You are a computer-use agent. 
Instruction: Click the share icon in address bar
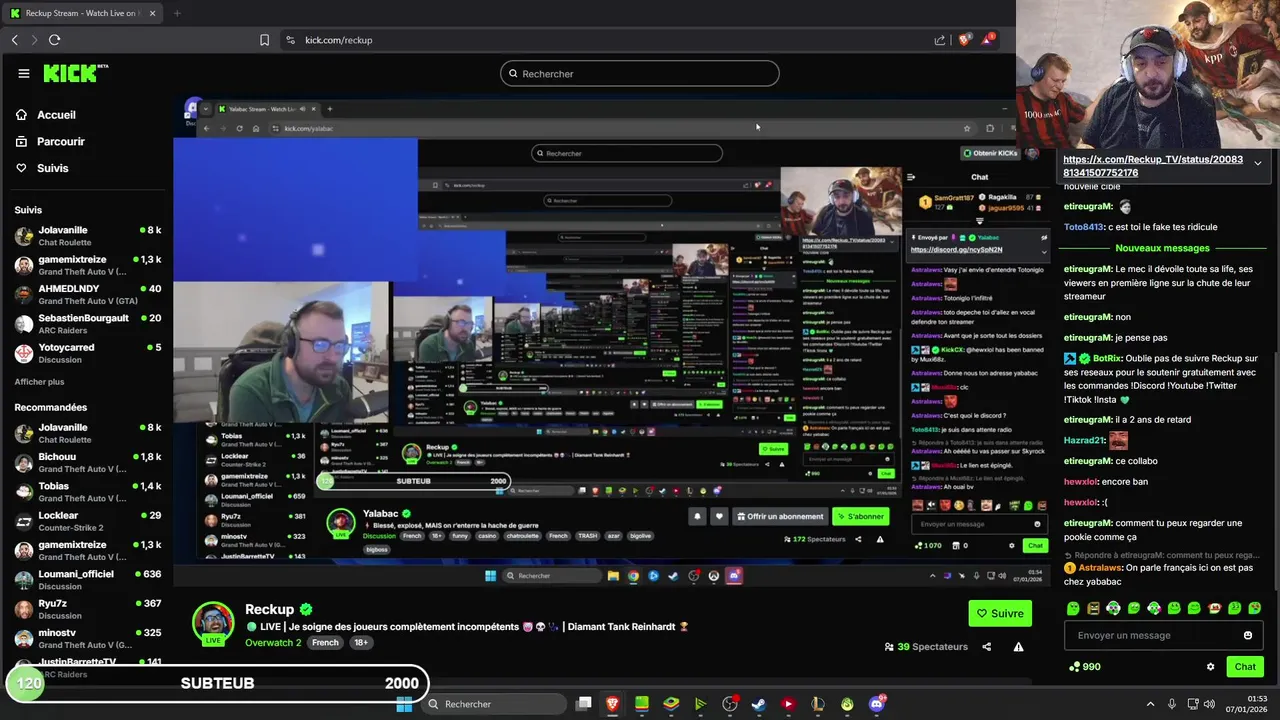pos(940,40)
